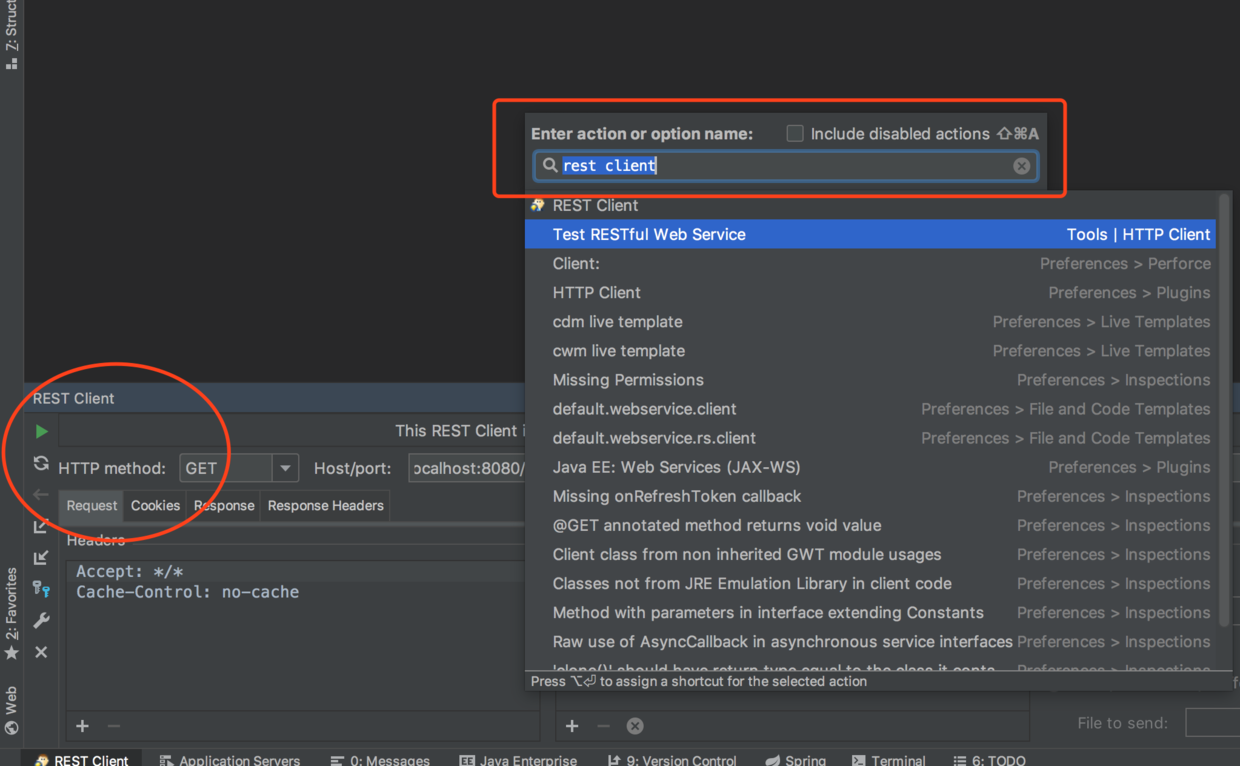Viewport: 1240px width, 766px height.
Task: Enable the Include disabled actions checkbox
Action: [x=795, y=133]
